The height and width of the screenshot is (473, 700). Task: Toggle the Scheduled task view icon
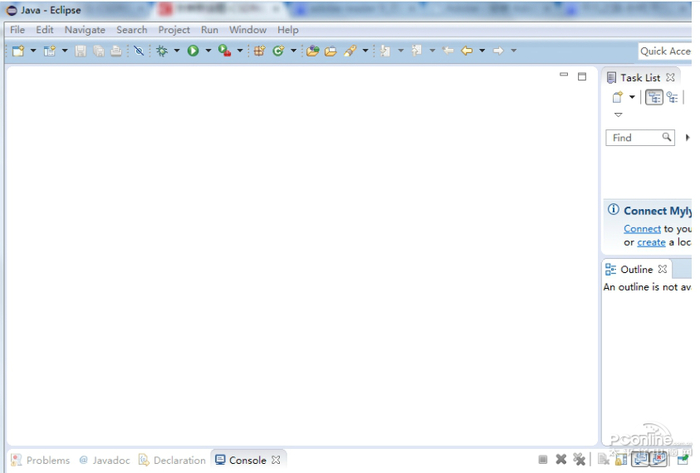(672, 97)
